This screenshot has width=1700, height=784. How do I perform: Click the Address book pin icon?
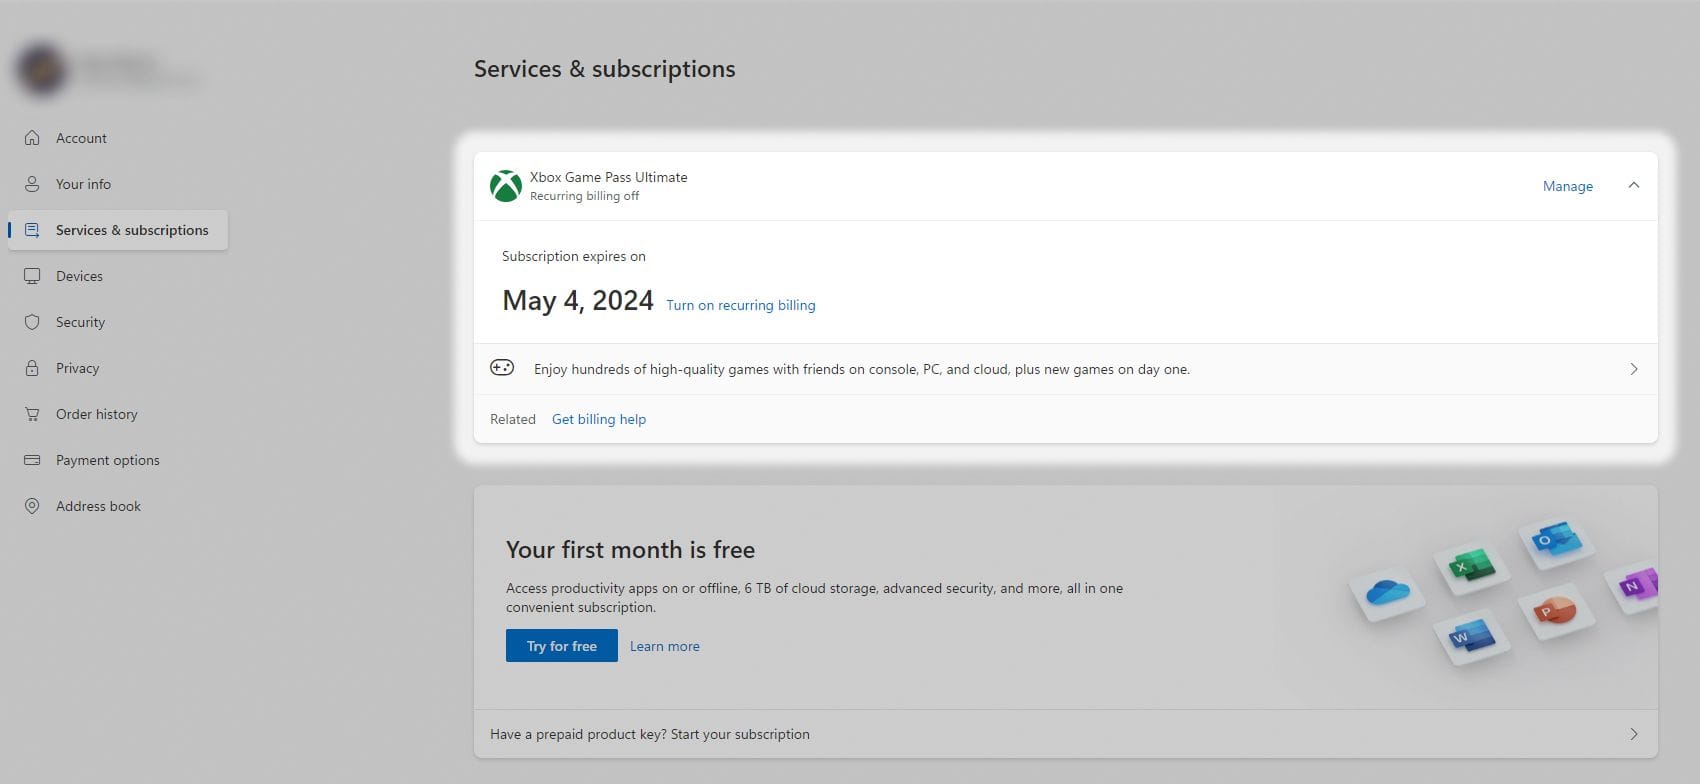click(x=32, y=506)
